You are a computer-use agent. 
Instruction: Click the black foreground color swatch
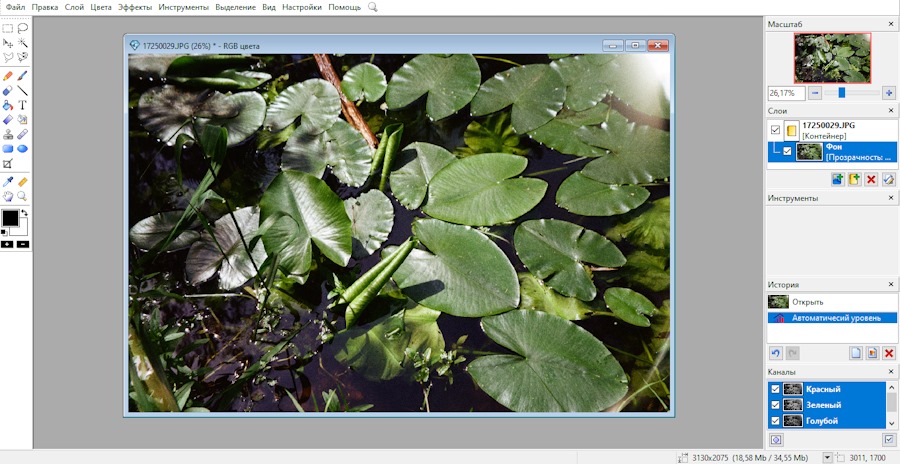[x=10, y=218]
